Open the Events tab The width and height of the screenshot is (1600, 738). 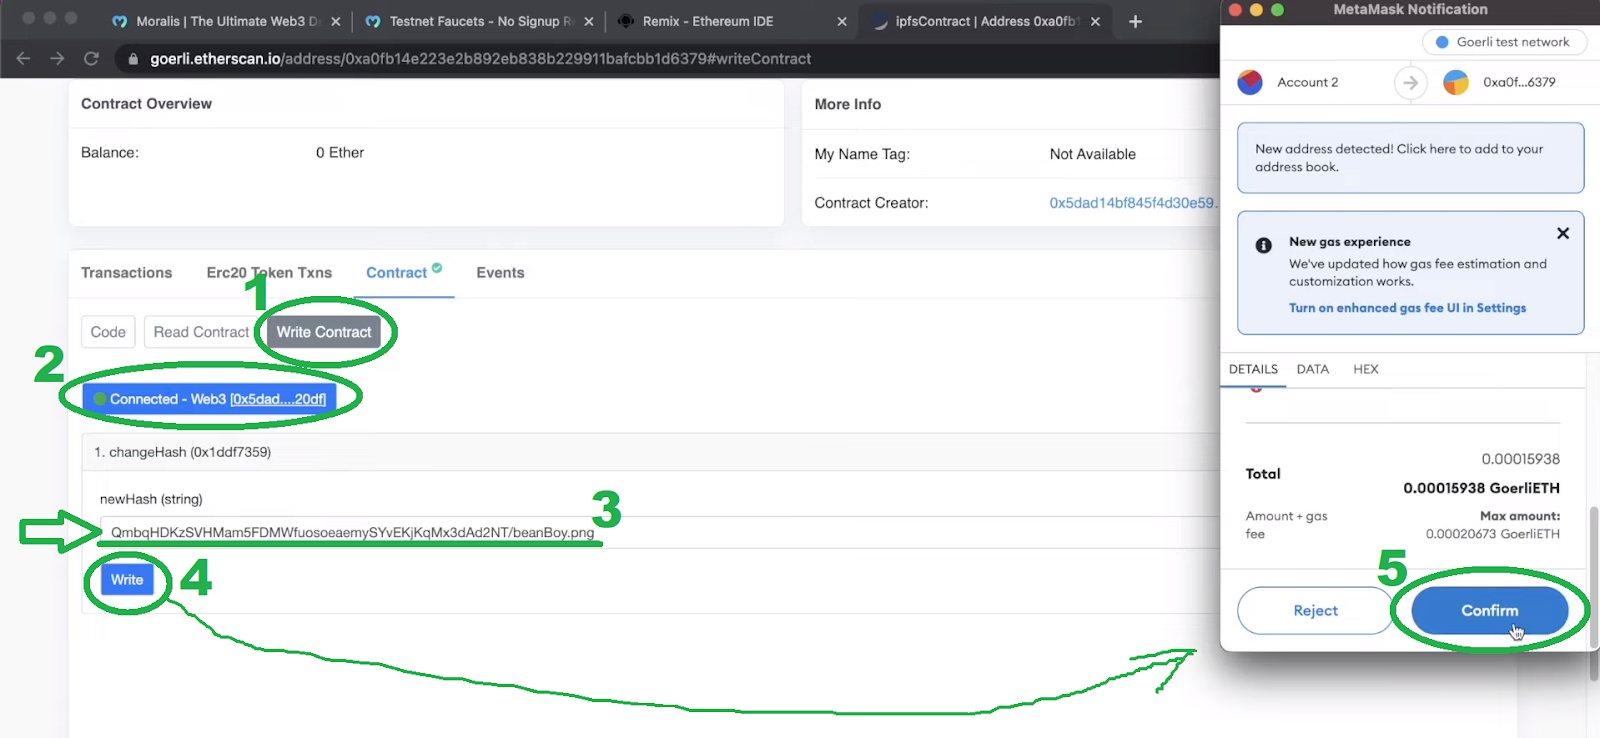pyautogui.click(x=500, y=273)
